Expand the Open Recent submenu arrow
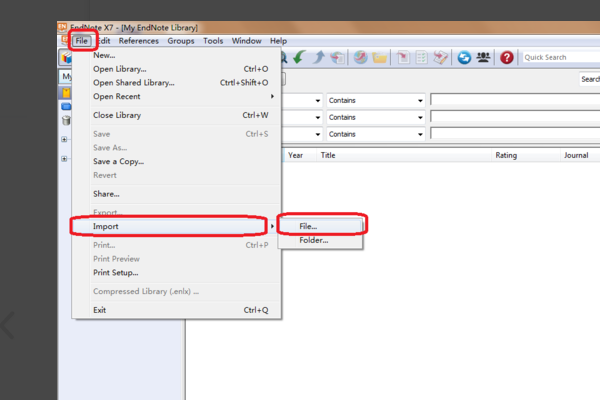 [x=272, y=96]
